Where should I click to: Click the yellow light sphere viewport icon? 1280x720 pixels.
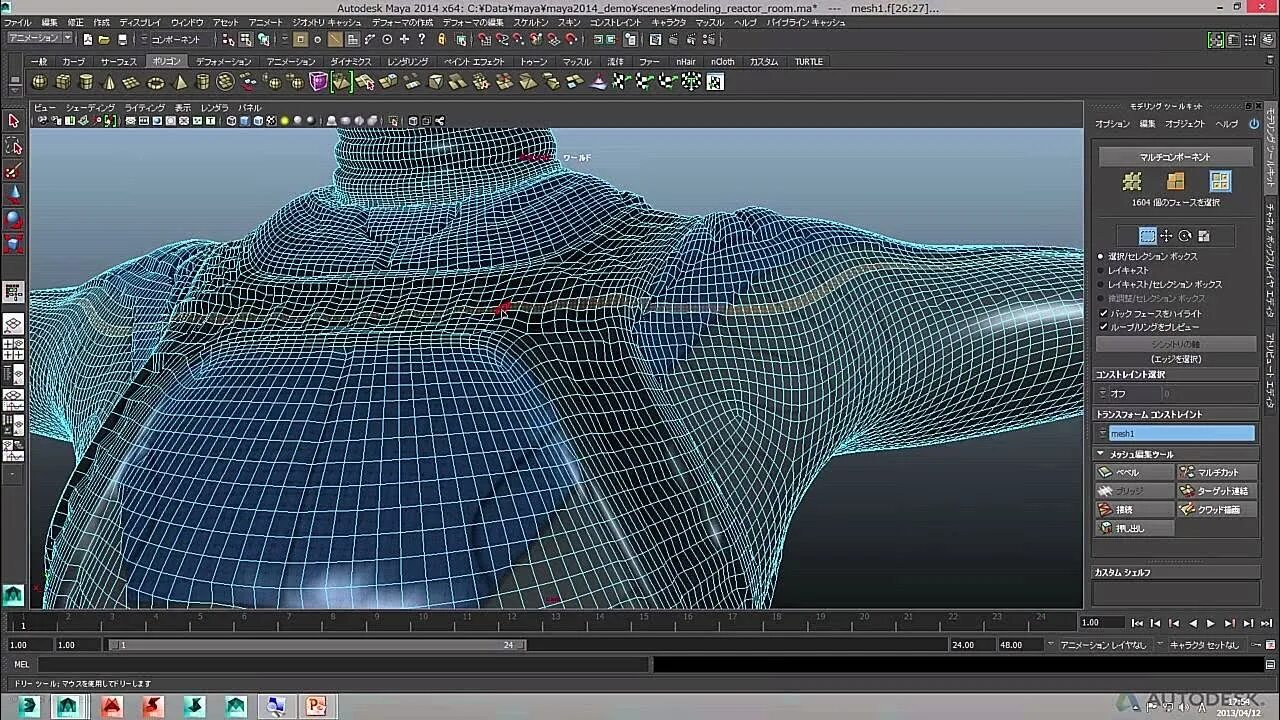pos(285,121)
